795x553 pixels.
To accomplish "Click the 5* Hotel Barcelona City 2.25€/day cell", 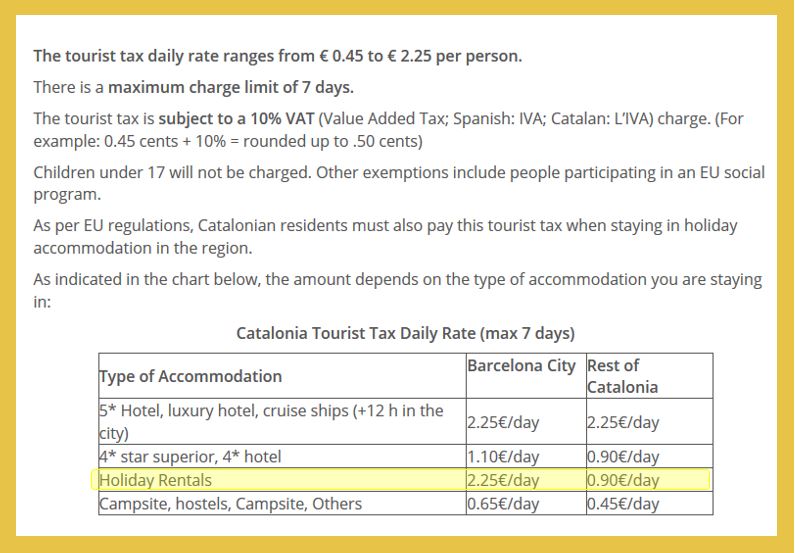I will click(526, 422).
